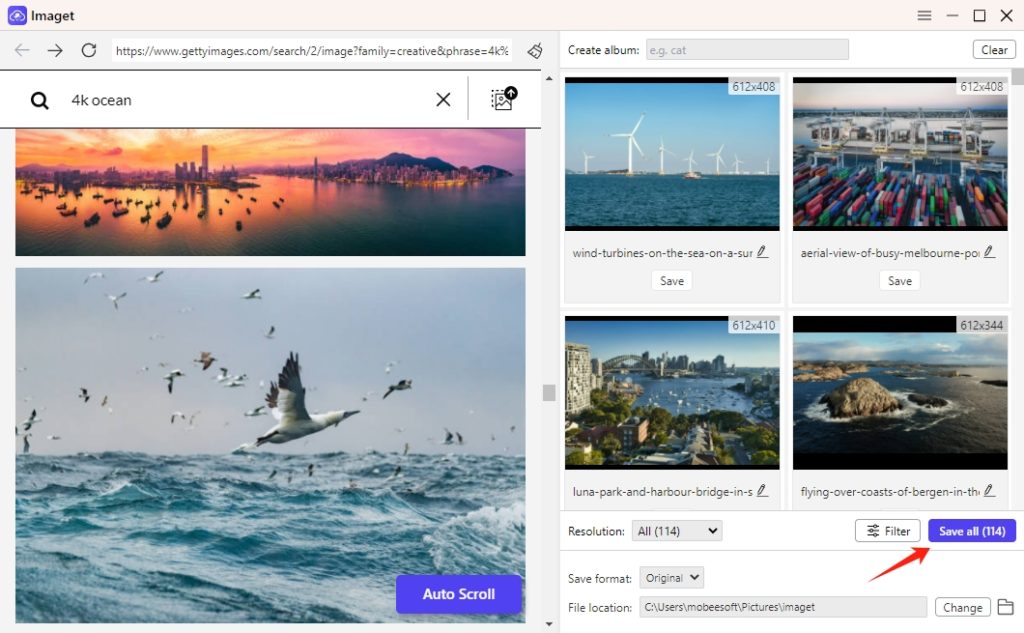Click Clear next to Create album
The image size is (1024, 633).
click(994, 49)
